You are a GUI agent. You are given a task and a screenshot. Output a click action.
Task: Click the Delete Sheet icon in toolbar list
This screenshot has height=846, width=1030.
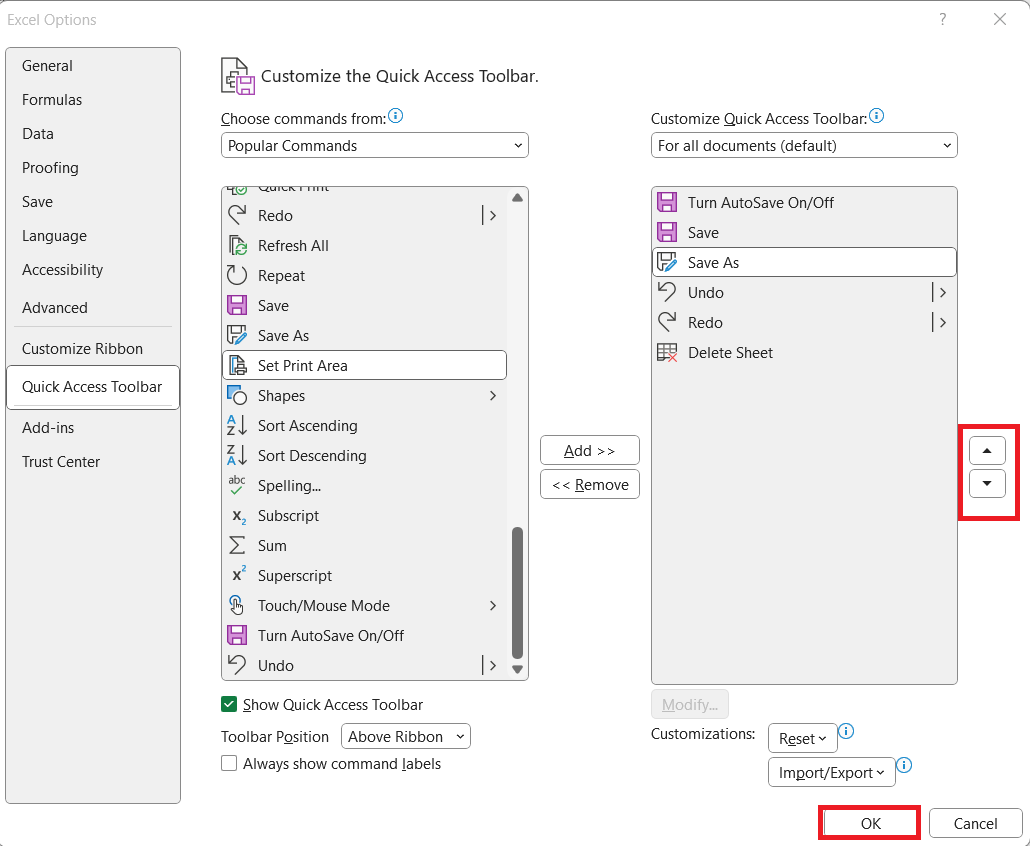click(x=667, y=353)
